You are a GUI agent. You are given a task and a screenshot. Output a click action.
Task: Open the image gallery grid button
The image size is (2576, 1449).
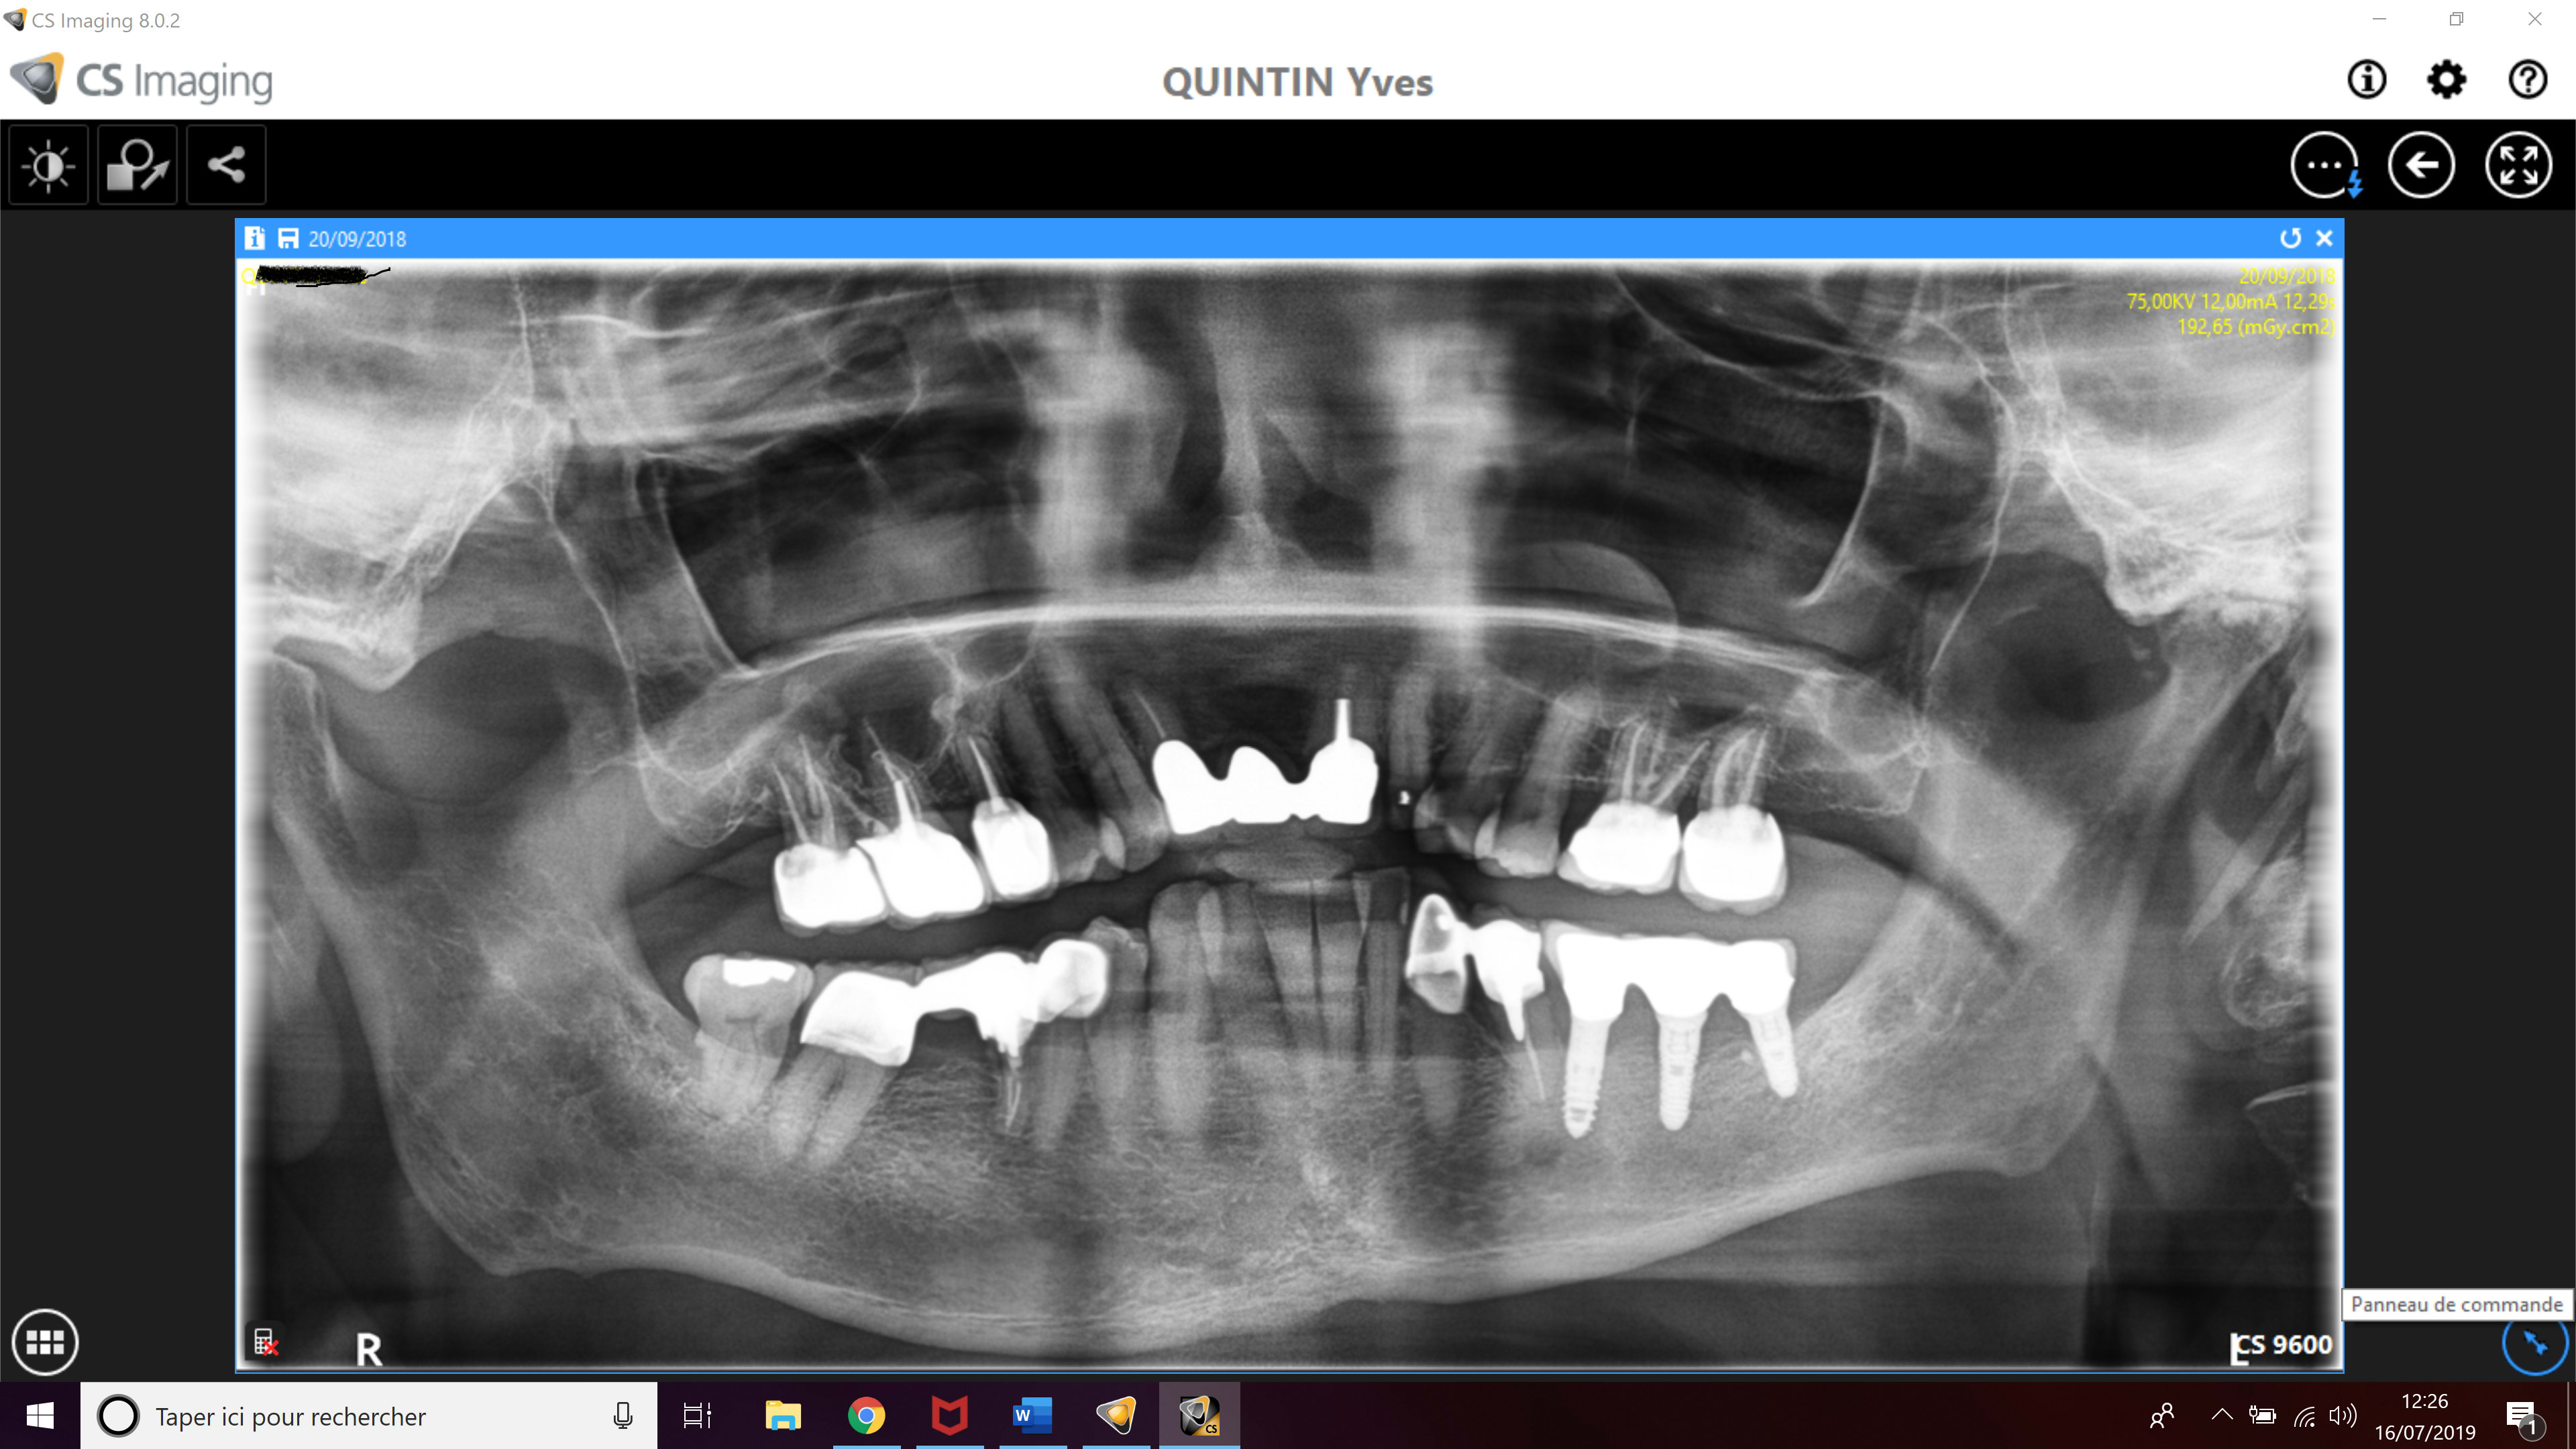45,1342
